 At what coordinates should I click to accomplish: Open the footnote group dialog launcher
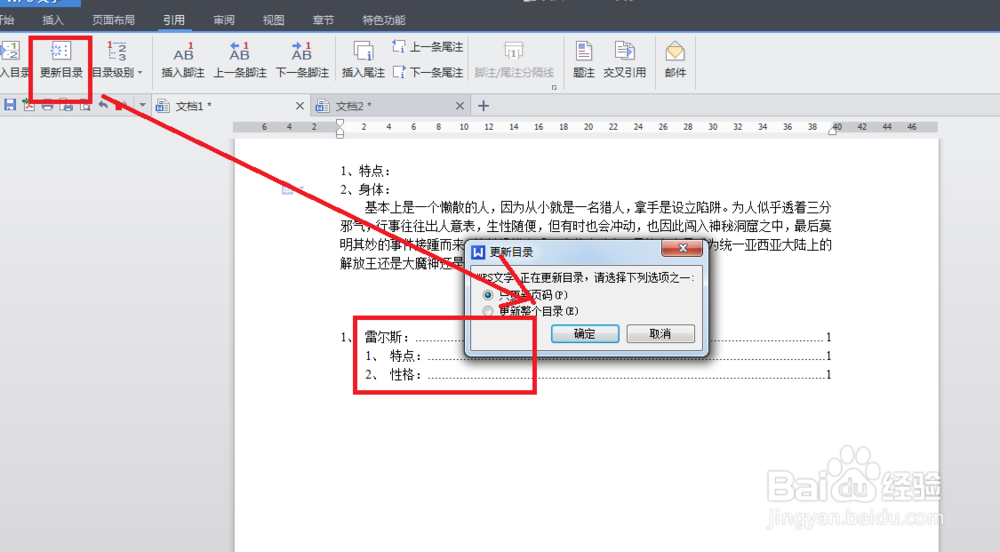pyautogui.click(x=554, y=87)
